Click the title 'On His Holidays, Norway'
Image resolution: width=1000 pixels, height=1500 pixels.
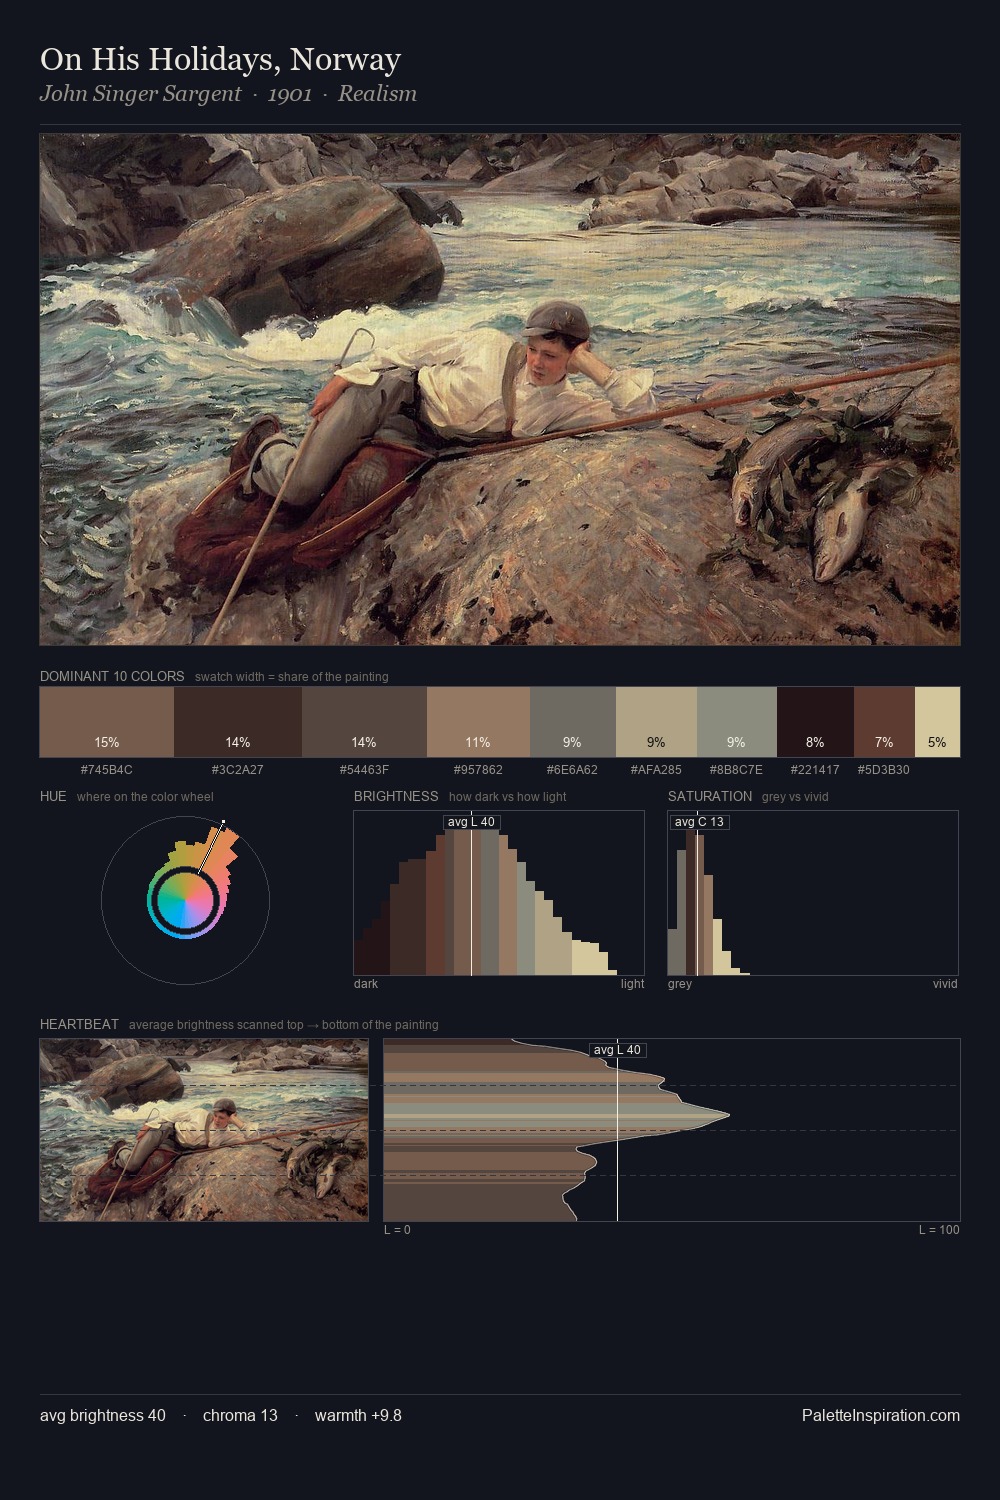[220, 59]
